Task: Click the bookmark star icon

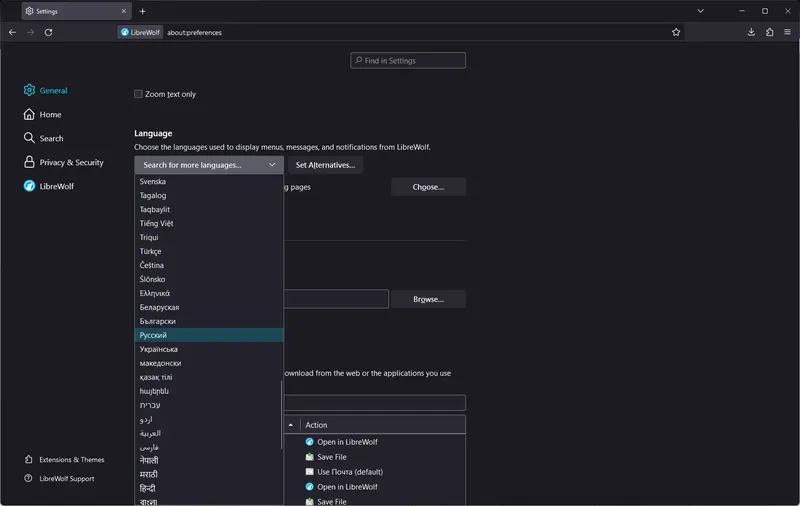Action: (x=676, y=32)
